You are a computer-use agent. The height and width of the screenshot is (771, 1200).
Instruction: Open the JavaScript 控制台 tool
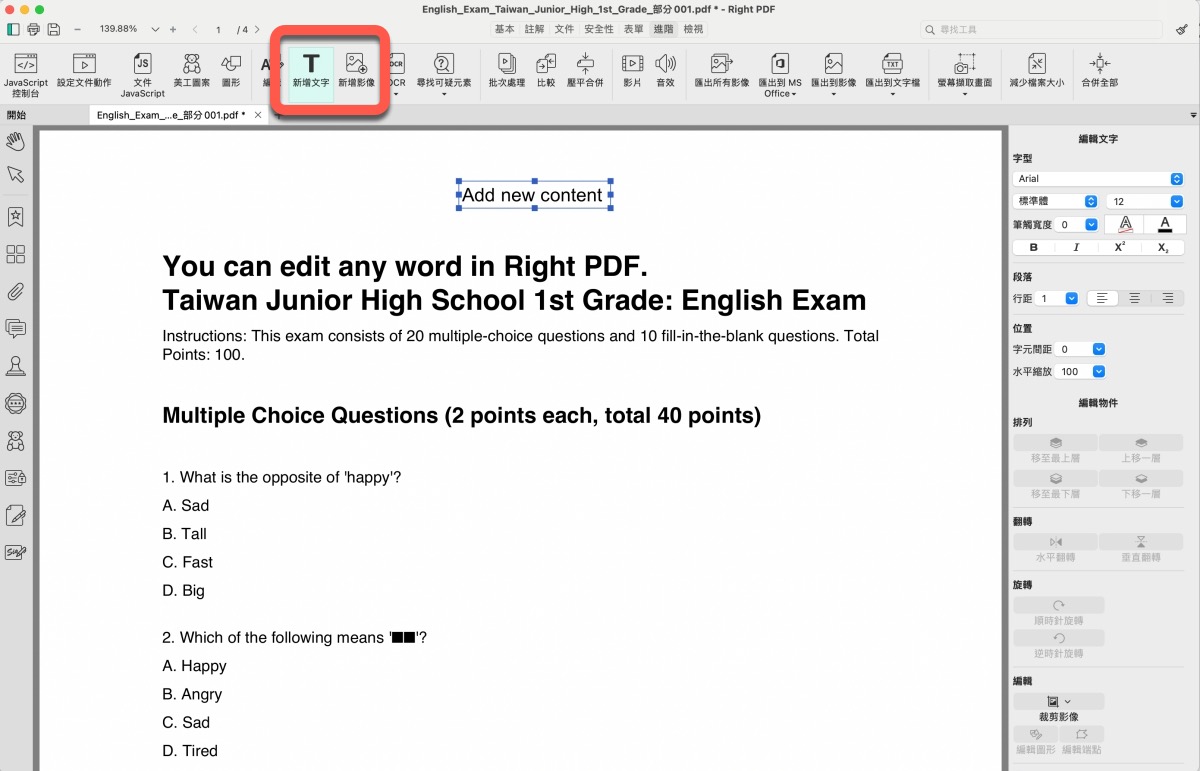coord(26,75)
